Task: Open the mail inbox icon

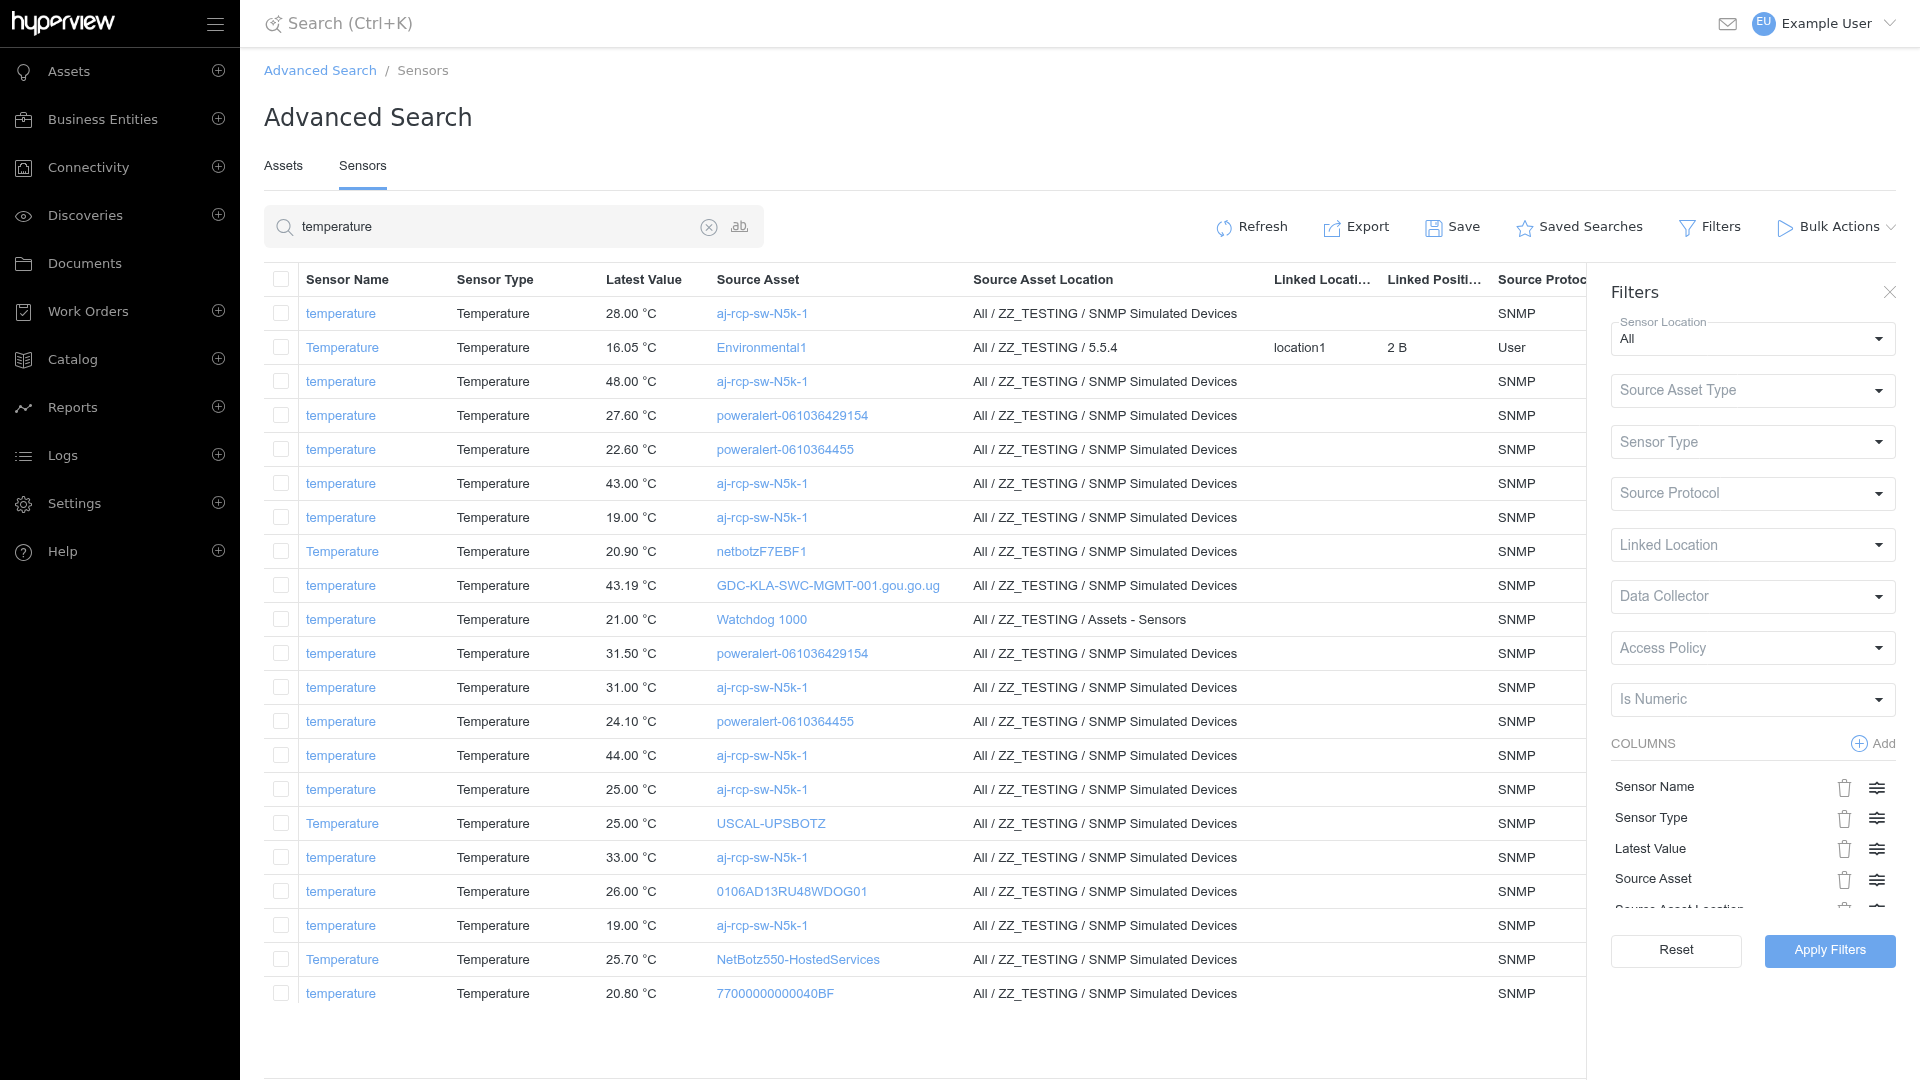Action: pos(1727,24)
